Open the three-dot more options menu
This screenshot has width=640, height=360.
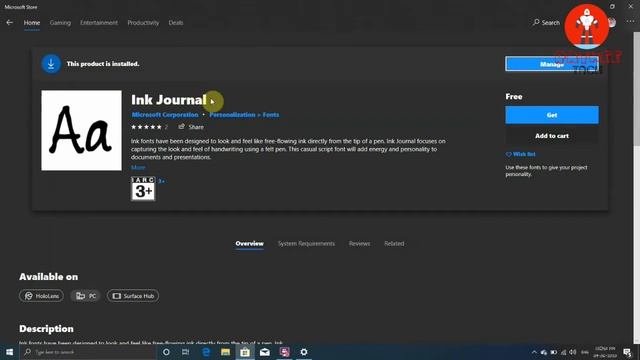click(630, 22)
